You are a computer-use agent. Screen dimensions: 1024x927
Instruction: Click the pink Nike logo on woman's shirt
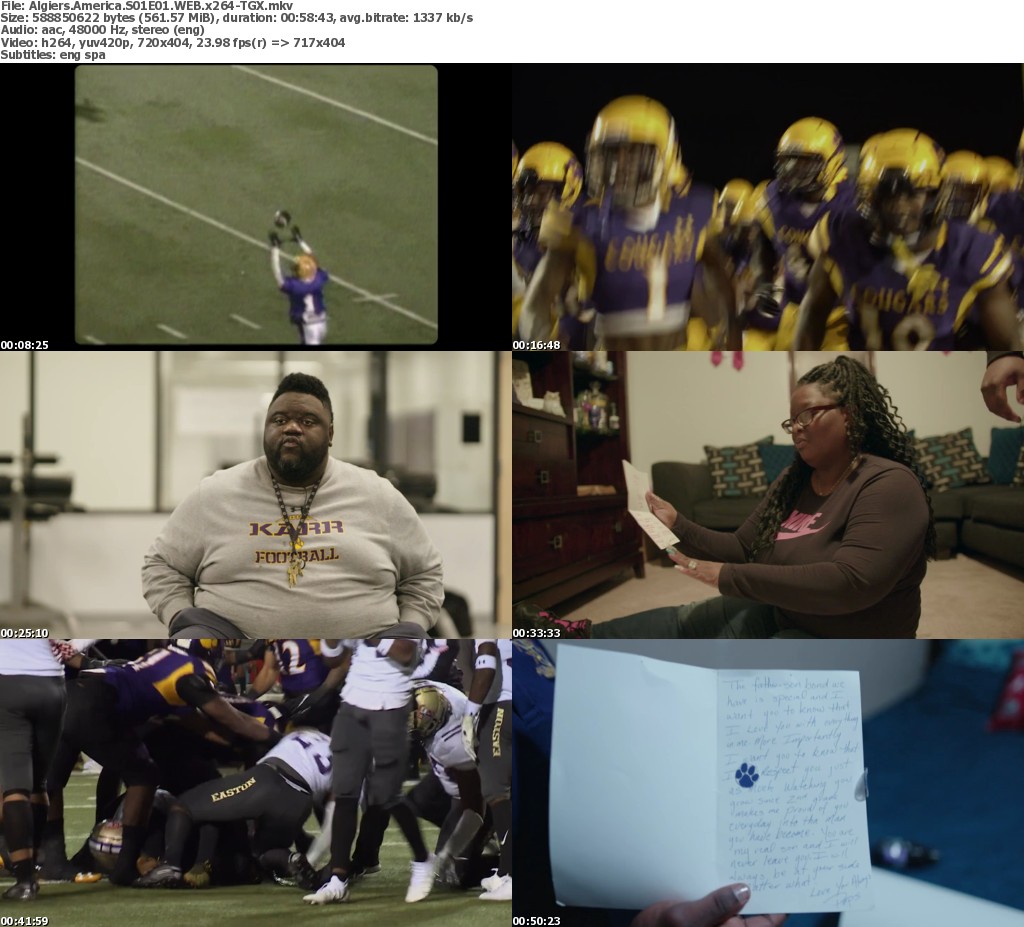(800, 524)
